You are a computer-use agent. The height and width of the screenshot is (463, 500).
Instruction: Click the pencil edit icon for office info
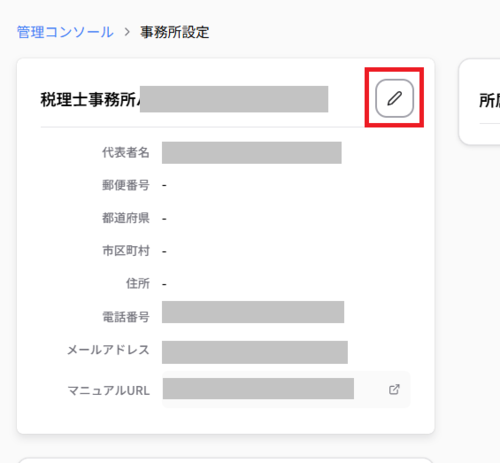point(394,98)
